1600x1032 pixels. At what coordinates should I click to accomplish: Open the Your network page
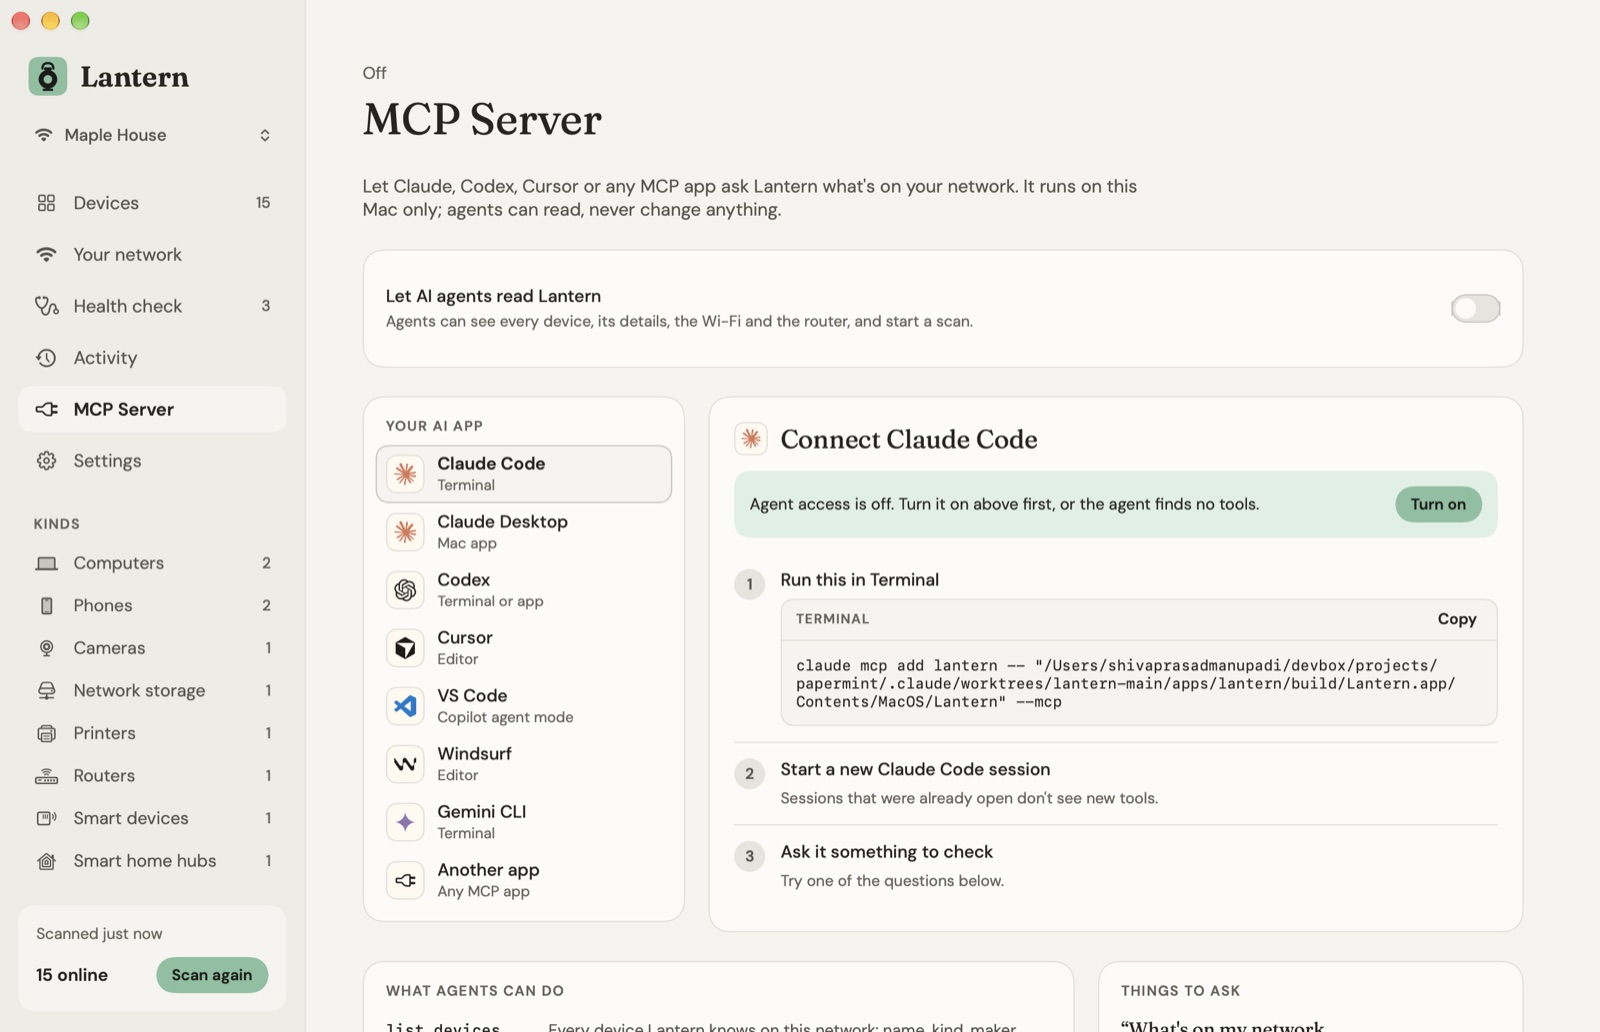click(152, 255)
